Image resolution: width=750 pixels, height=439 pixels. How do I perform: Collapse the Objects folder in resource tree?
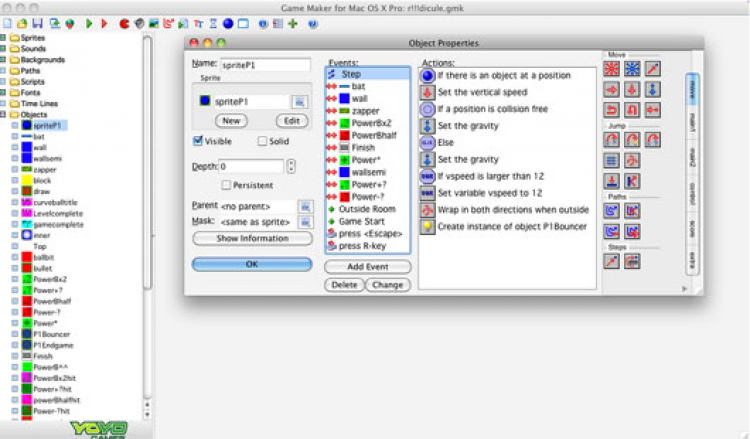[x=3, y=114]
